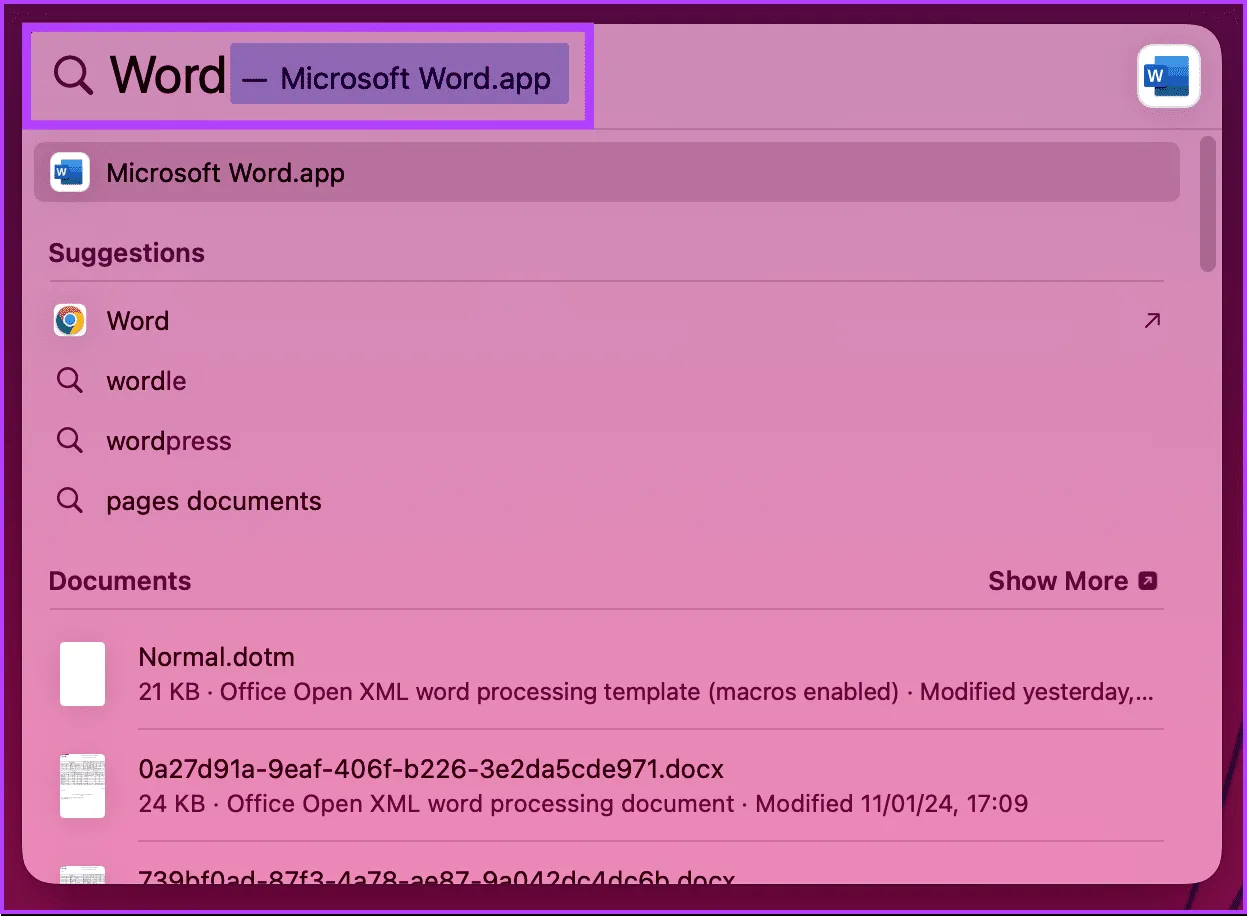Click the magnifying glass icon in search bar

pos(73,76)
